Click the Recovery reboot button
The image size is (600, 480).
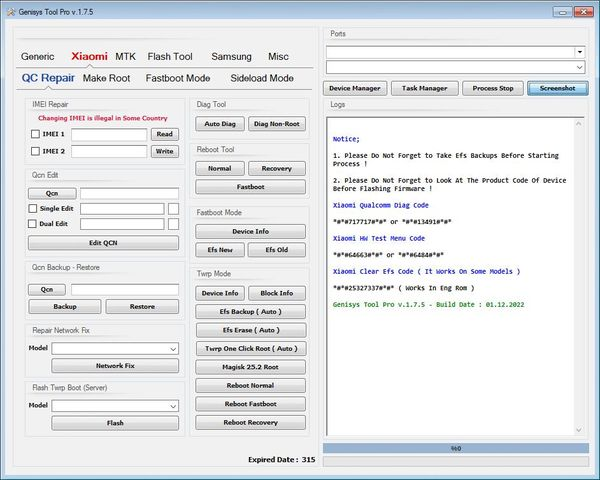click(277, 168)
